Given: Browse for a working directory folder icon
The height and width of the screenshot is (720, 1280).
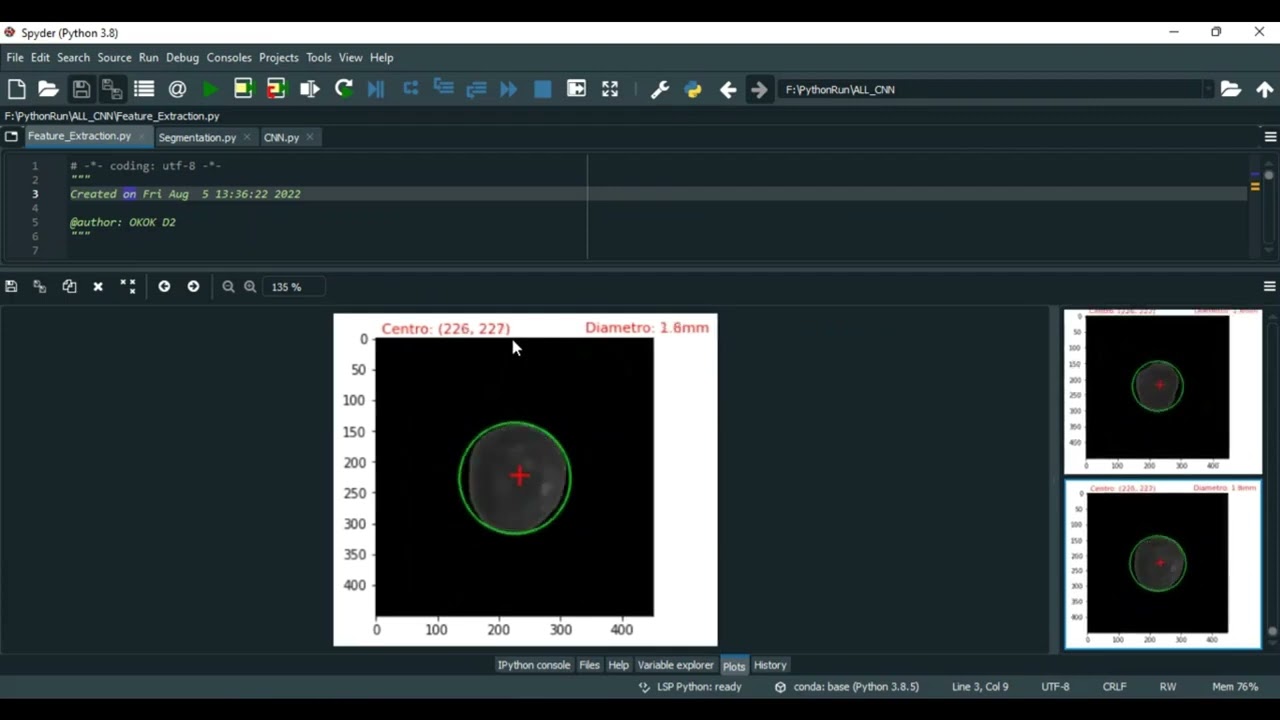Looking at the screenshot, I should coord(1231,89).
